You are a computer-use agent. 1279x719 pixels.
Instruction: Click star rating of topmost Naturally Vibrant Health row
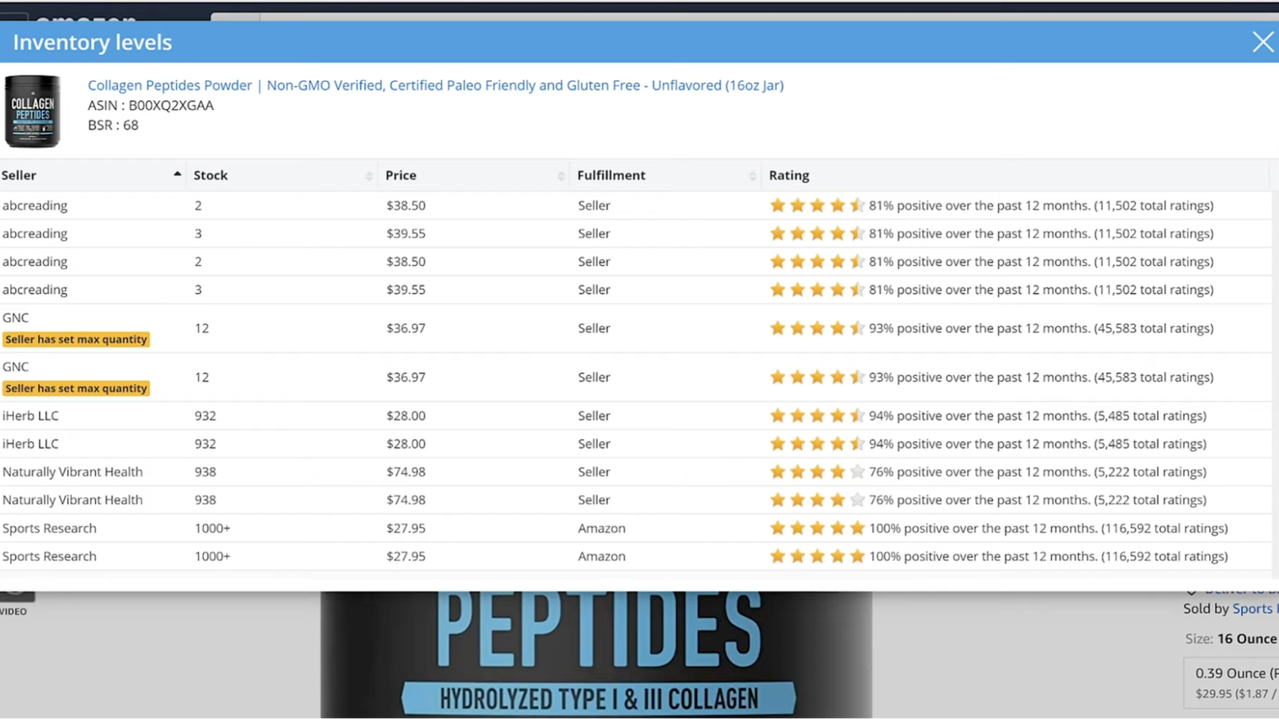(x=816, y=472)
